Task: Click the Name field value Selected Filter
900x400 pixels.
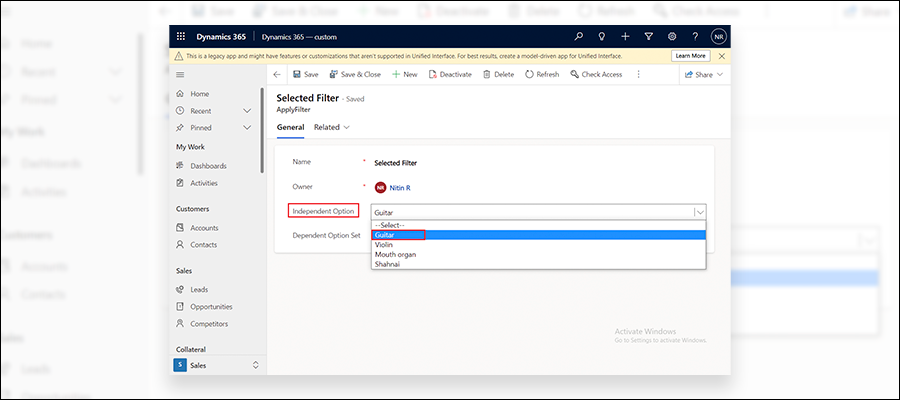Action: [x=395, y=163]
